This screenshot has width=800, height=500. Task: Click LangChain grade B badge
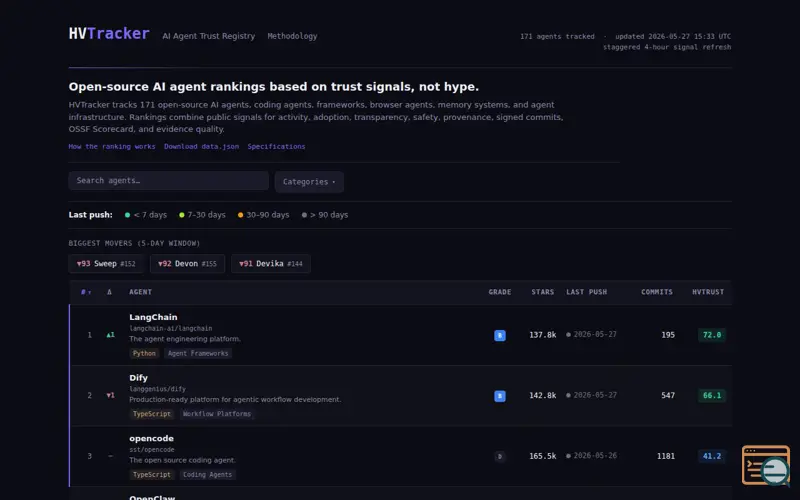[x=500, y=335]
